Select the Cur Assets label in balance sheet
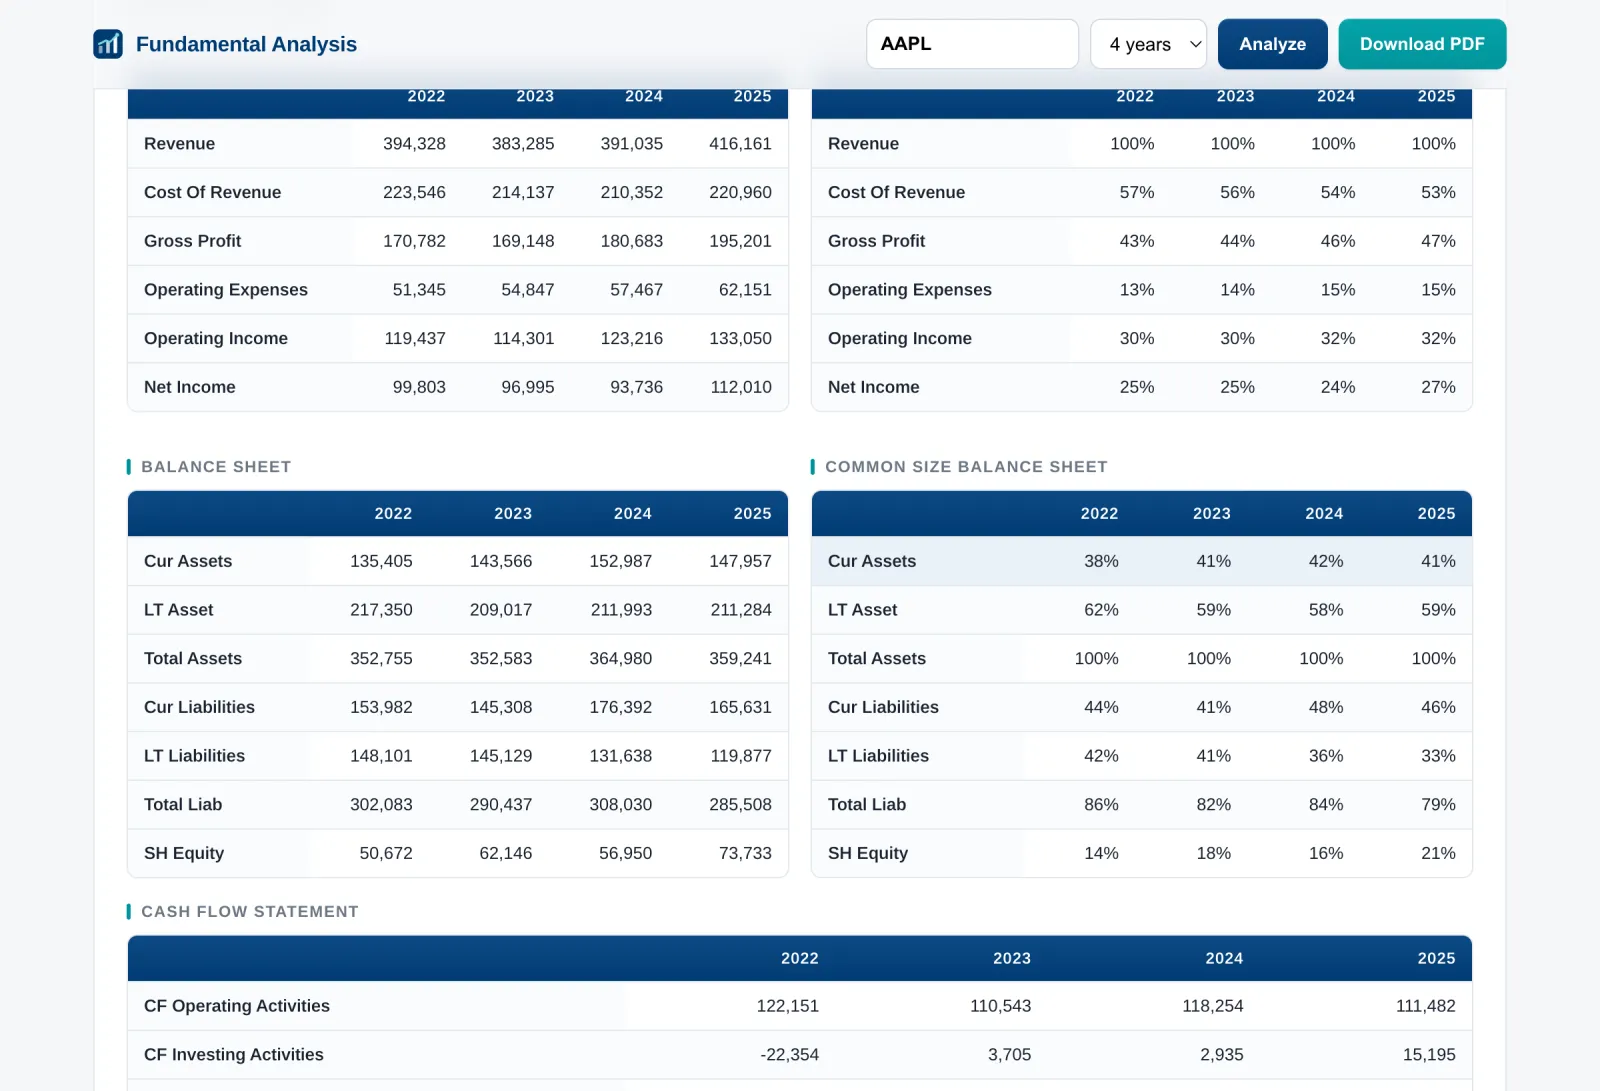Screen dimensions: 1600x1091 tap(188, 561)
